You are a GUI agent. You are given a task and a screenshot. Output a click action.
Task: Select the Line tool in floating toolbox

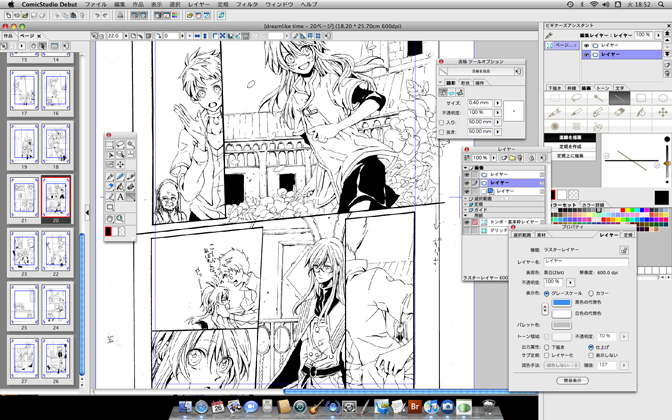click(131, 197)
